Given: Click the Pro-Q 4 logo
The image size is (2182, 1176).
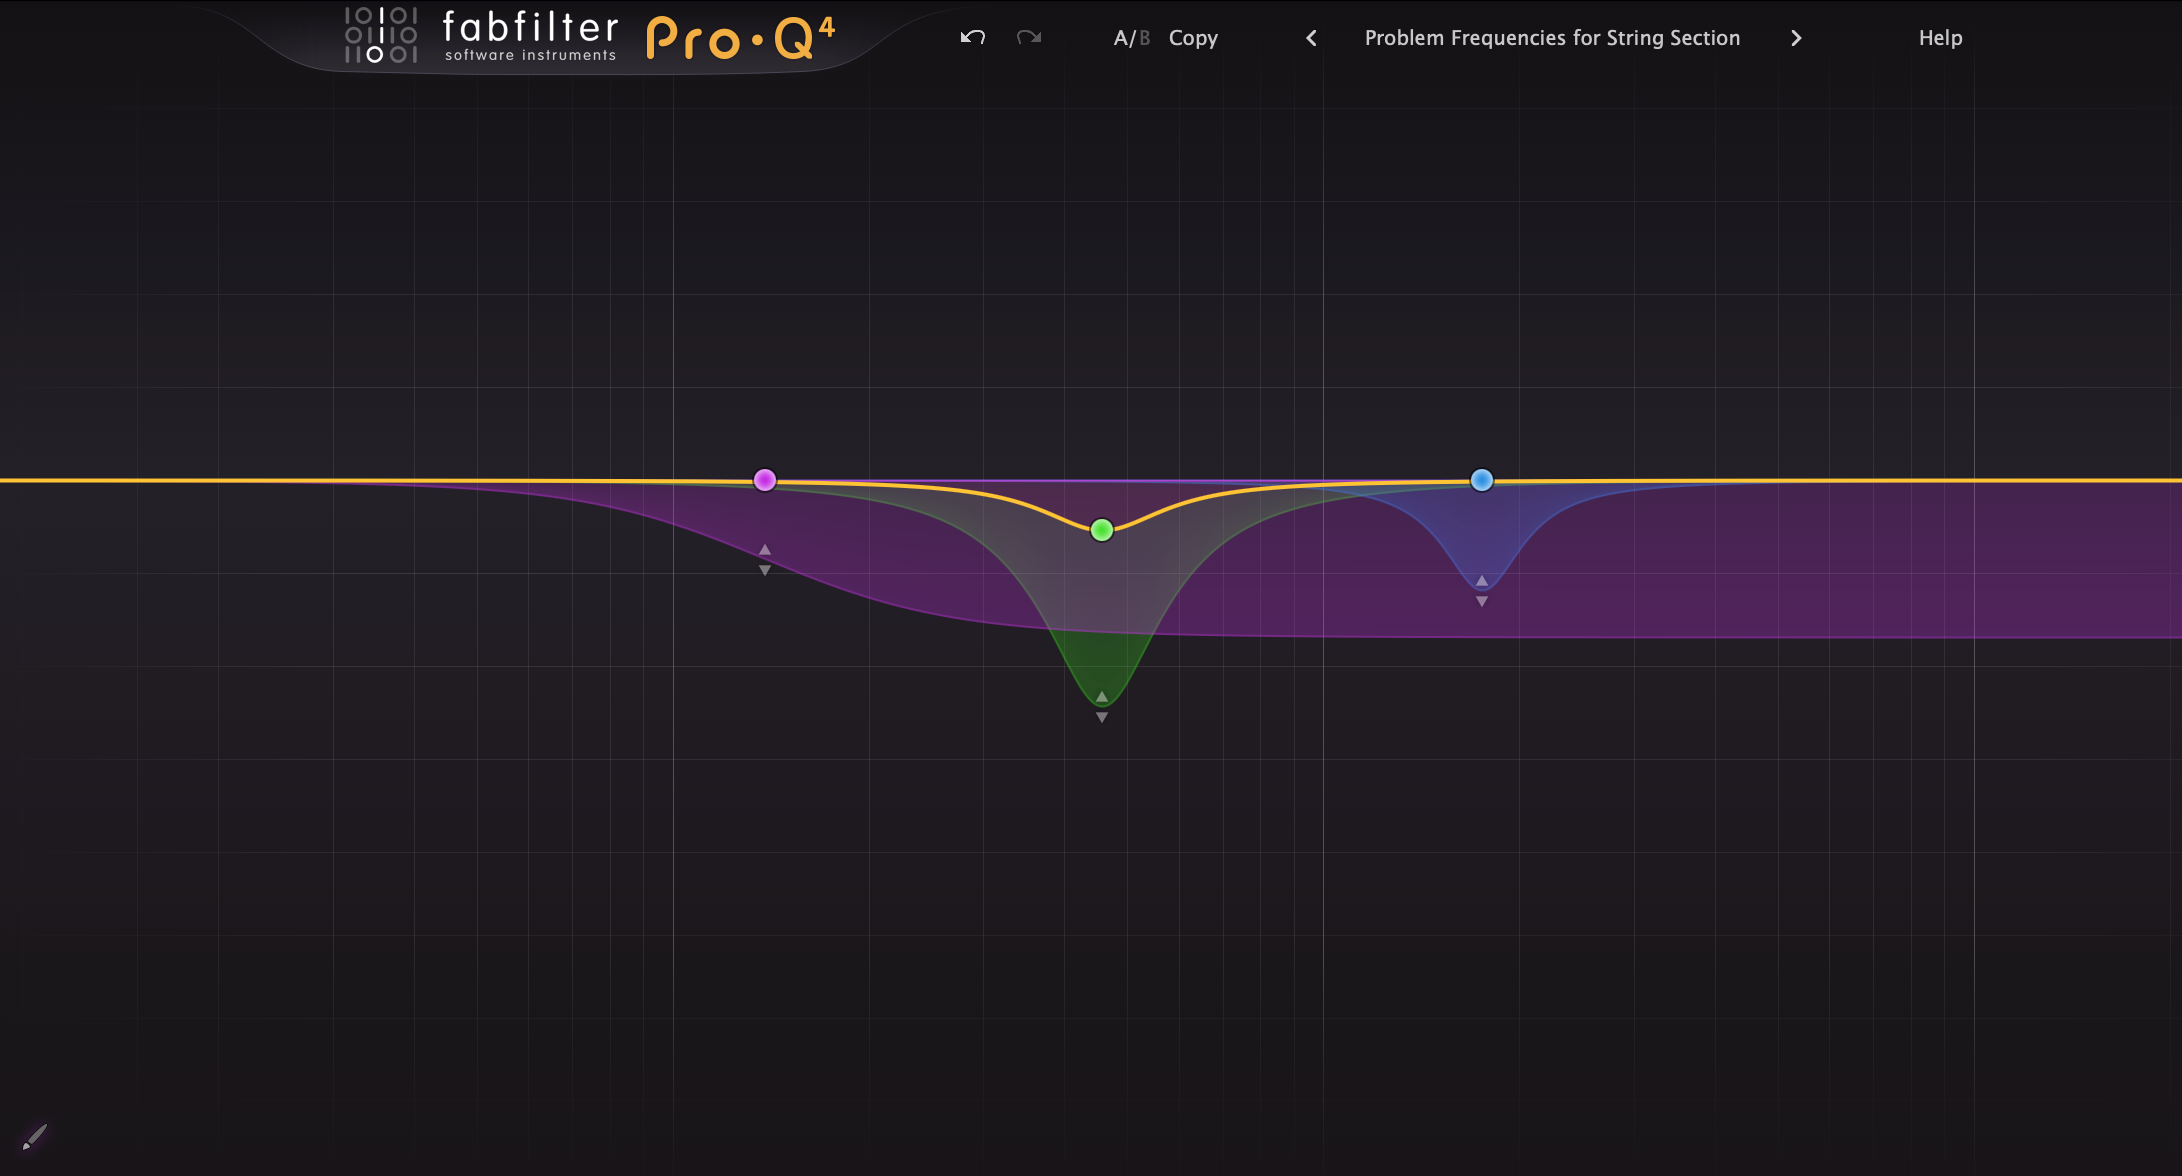Looking at the screenshot, I should [741, 37].
